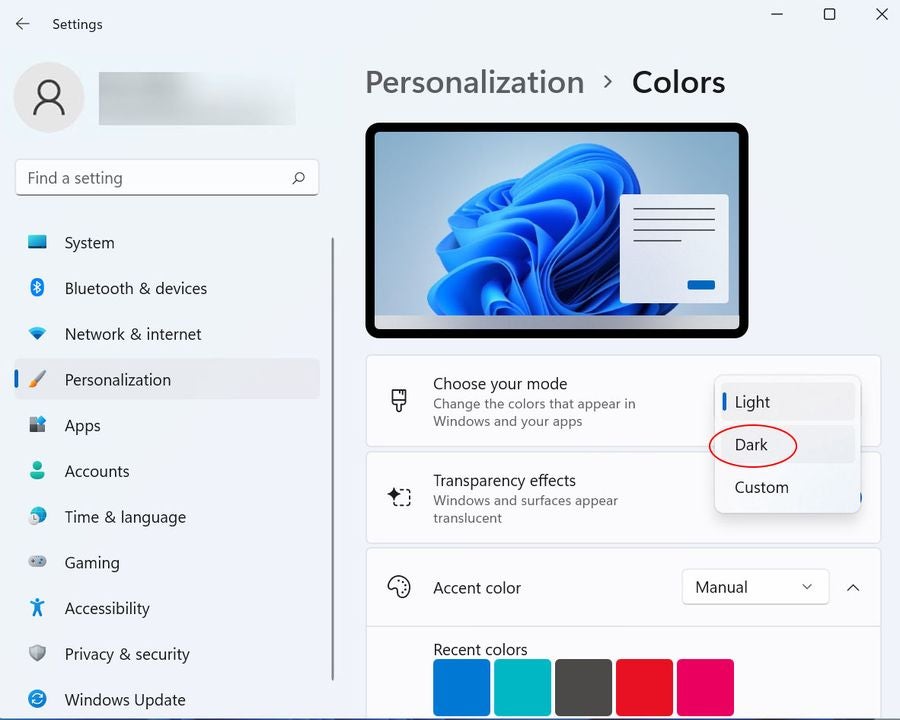This screenshot has height=720, width=900.
Task: Click the back arrow in Settings
Action: (x=22, y=24)
